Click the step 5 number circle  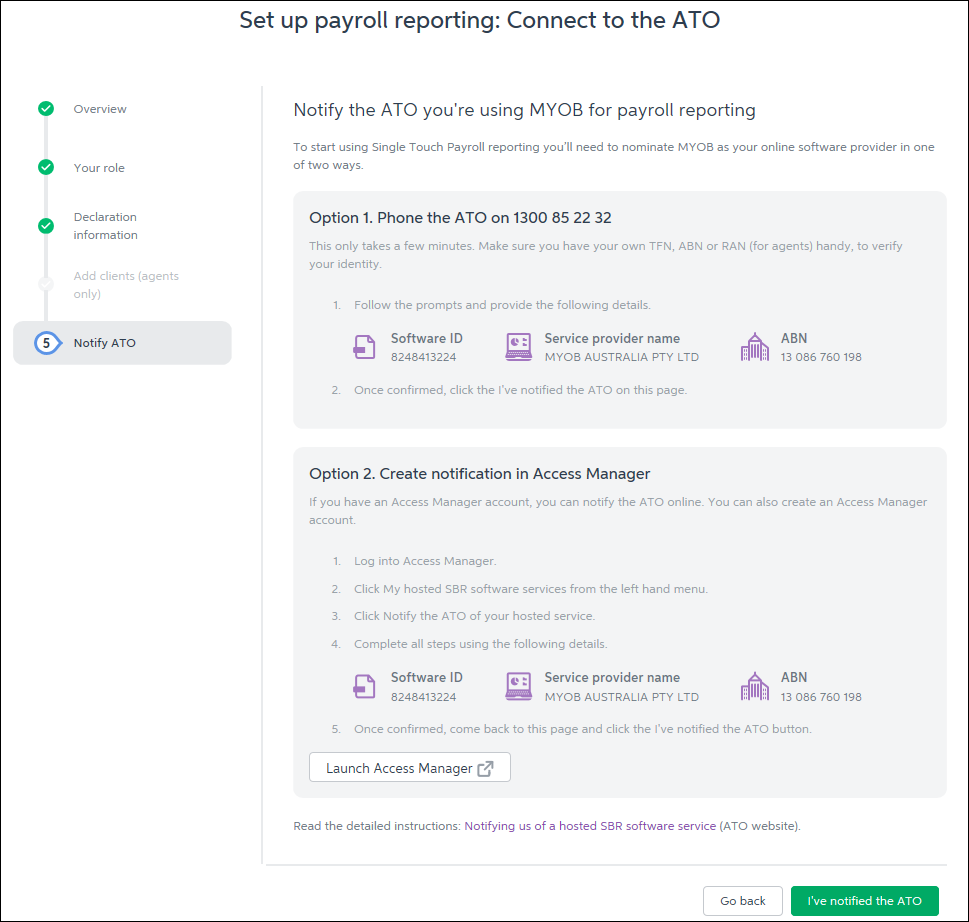point(46,343)
